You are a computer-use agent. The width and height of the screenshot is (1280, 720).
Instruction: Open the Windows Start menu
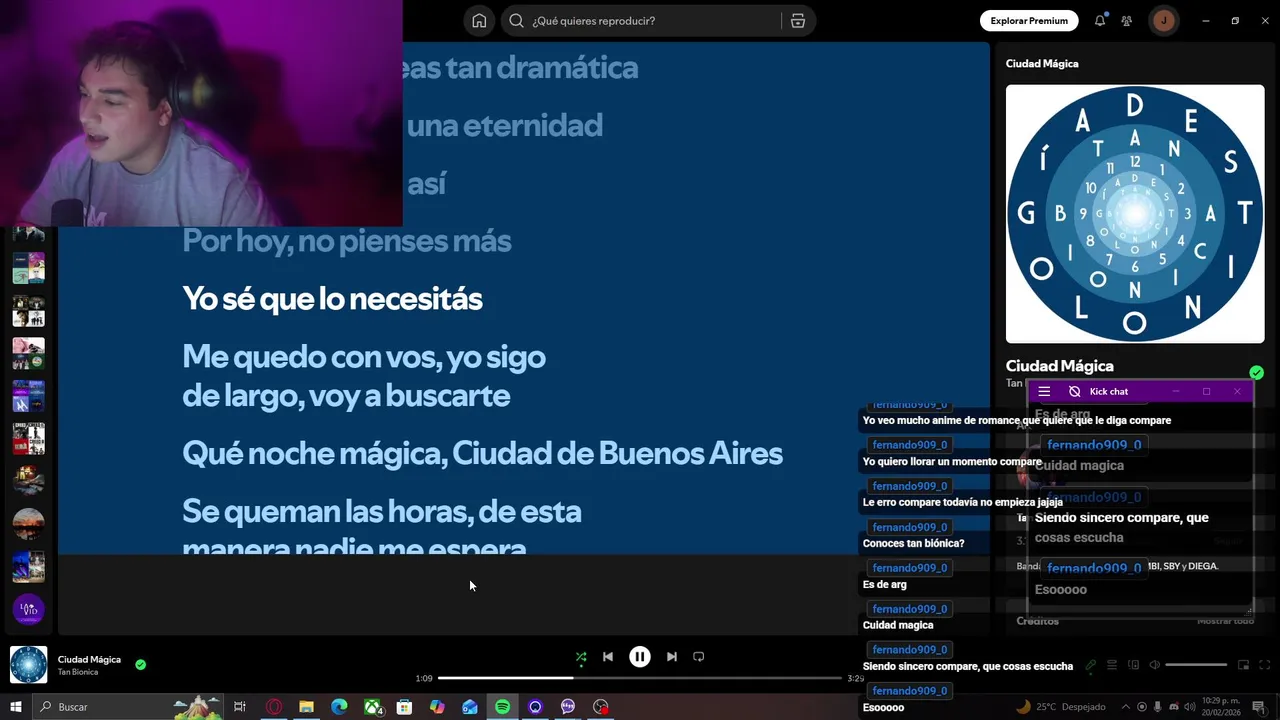[x=16, y=707]
